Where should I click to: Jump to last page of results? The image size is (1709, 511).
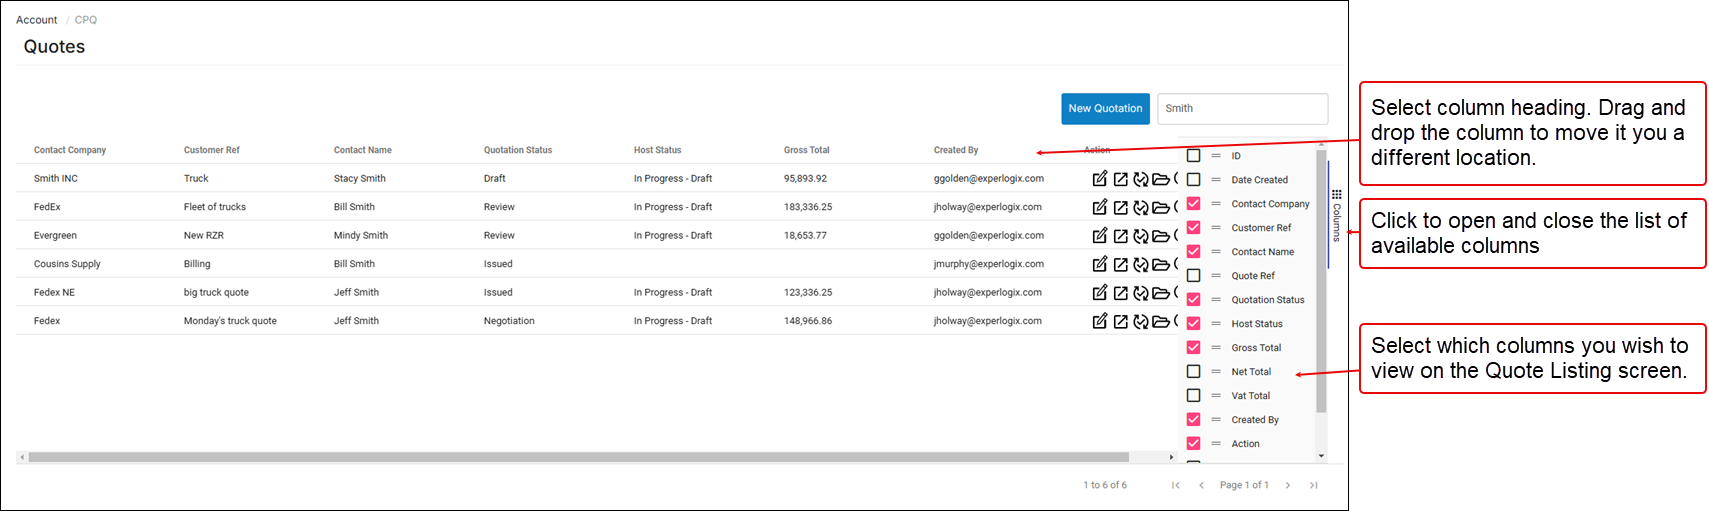(1314, 485)
